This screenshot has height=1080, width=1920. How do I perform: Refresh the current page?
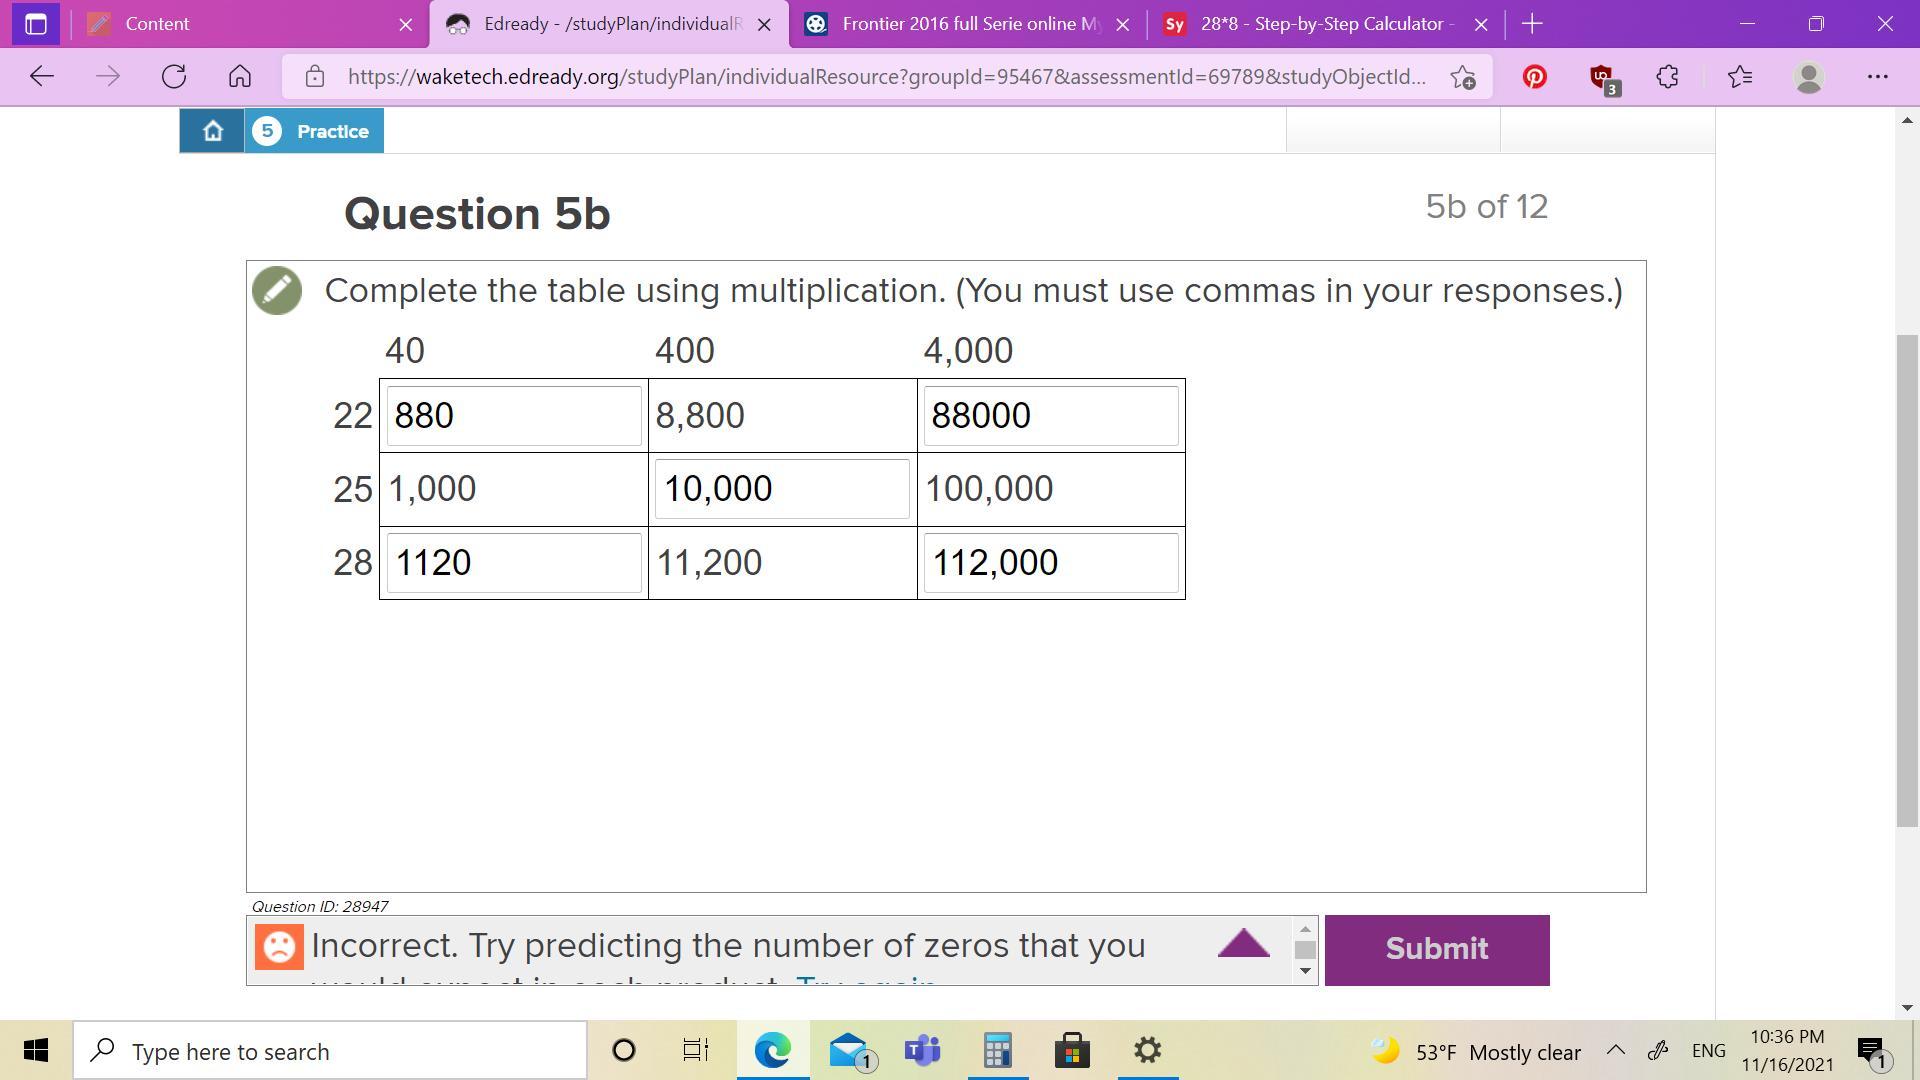point(174,77)
